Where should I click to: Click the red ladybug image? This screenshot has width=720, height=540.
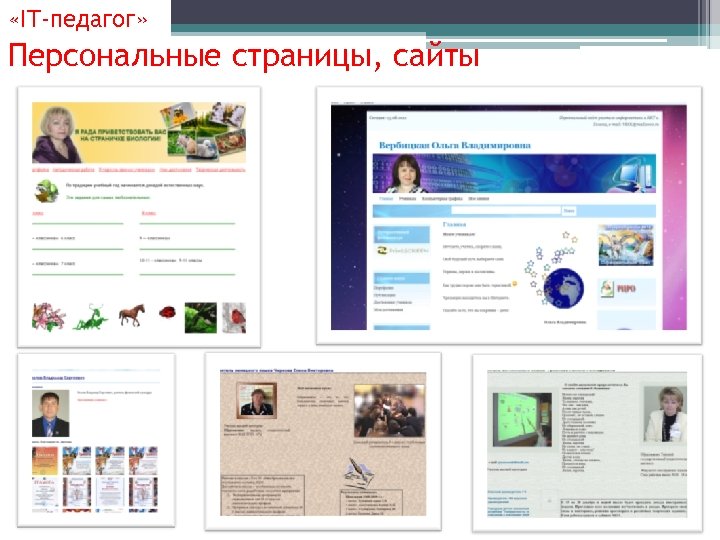(168, 313)
